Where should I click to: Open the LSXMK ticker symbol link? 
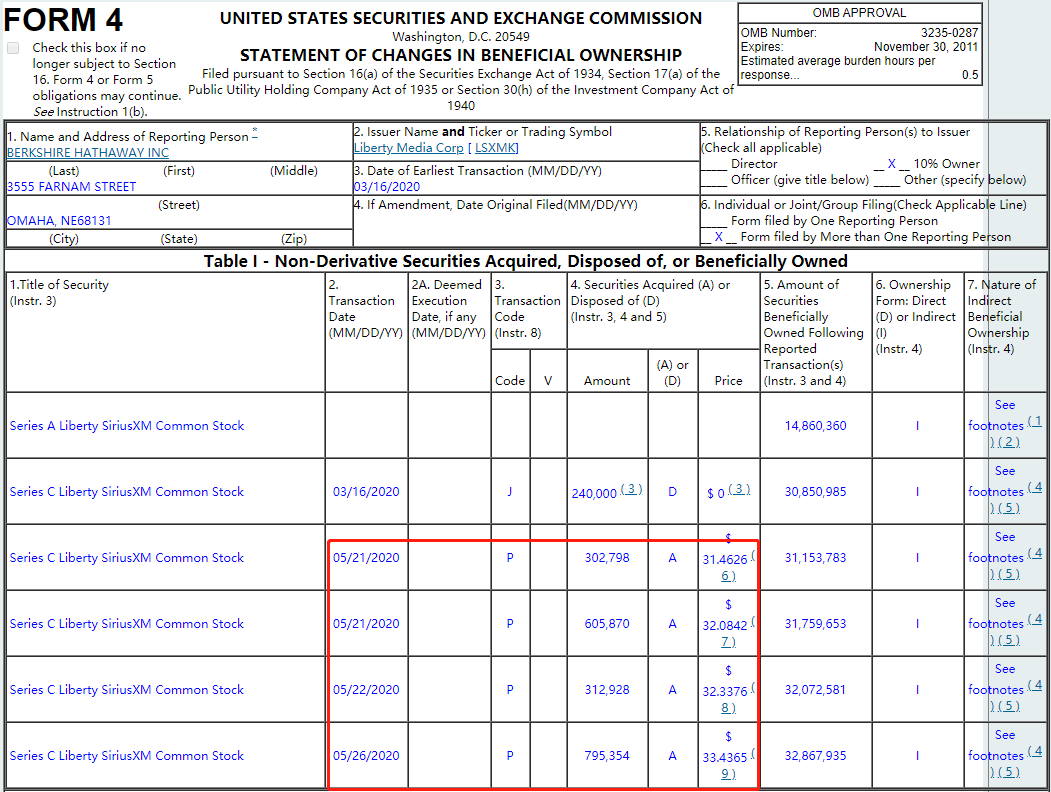pyautogui.click(x=496, y=147)
